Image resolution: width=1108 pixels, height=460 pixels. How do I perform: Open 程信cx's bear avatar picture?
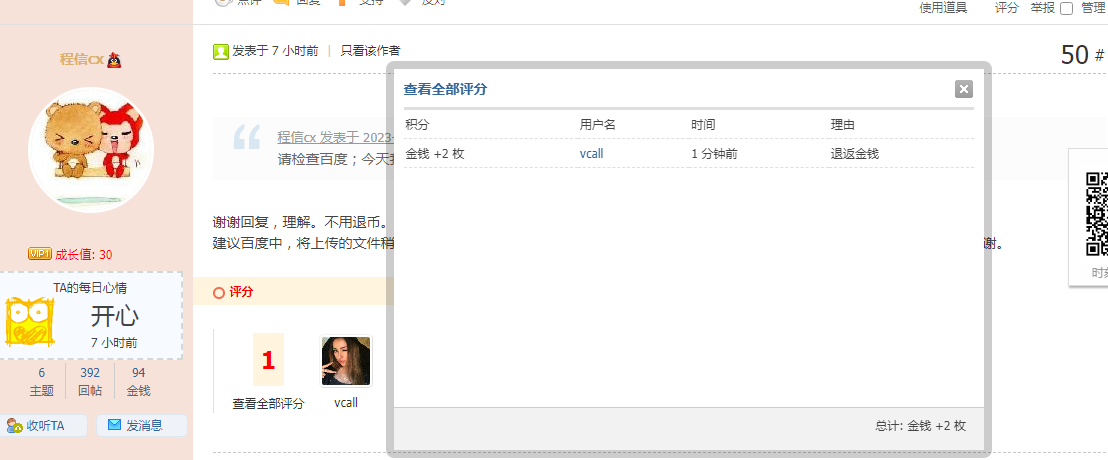[91, 150]
